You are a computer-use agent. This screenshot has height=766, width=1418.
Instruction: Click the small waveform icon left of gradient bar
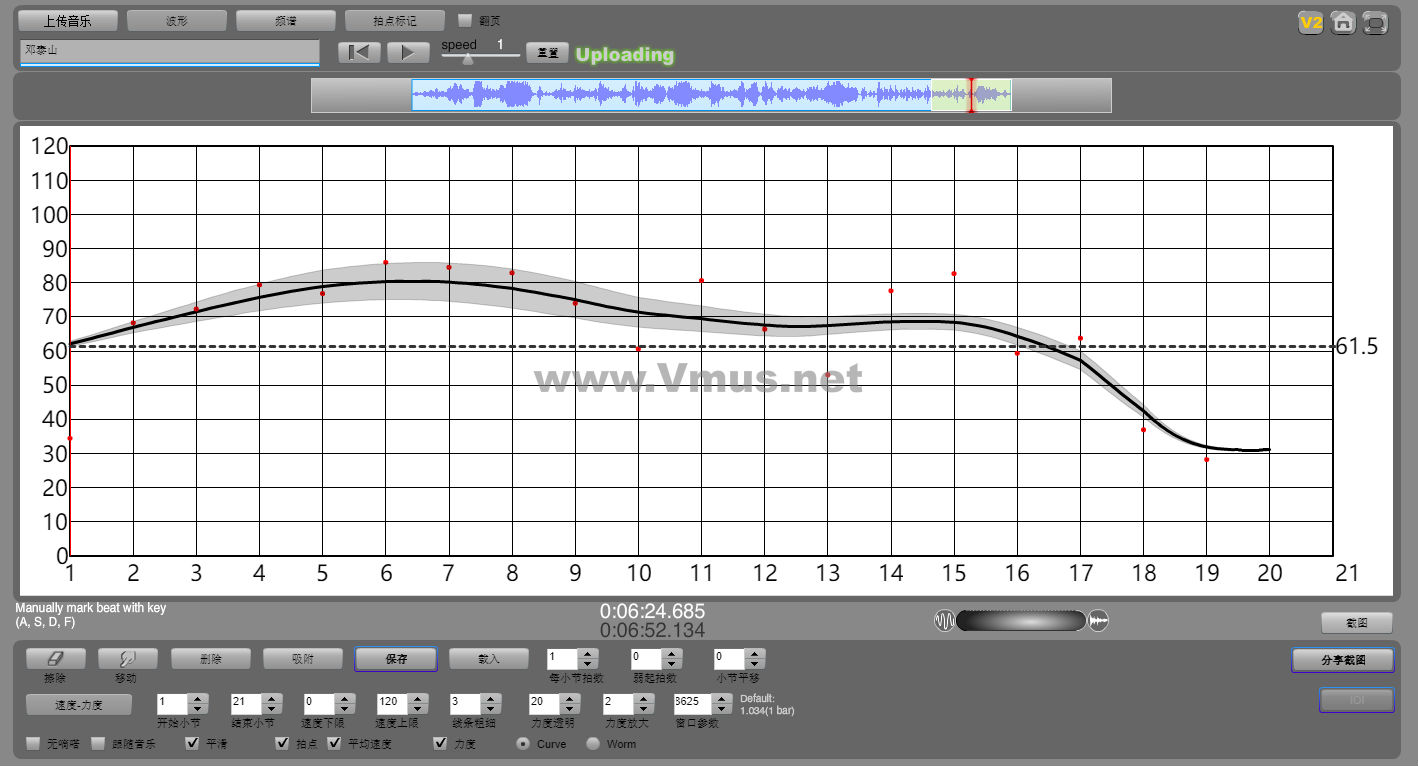tap(944, 621)
